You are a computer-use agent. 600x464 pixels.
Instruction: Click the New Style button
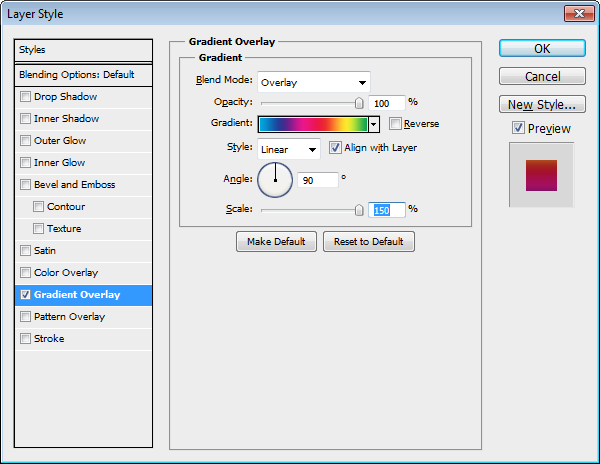pos(542,105)
